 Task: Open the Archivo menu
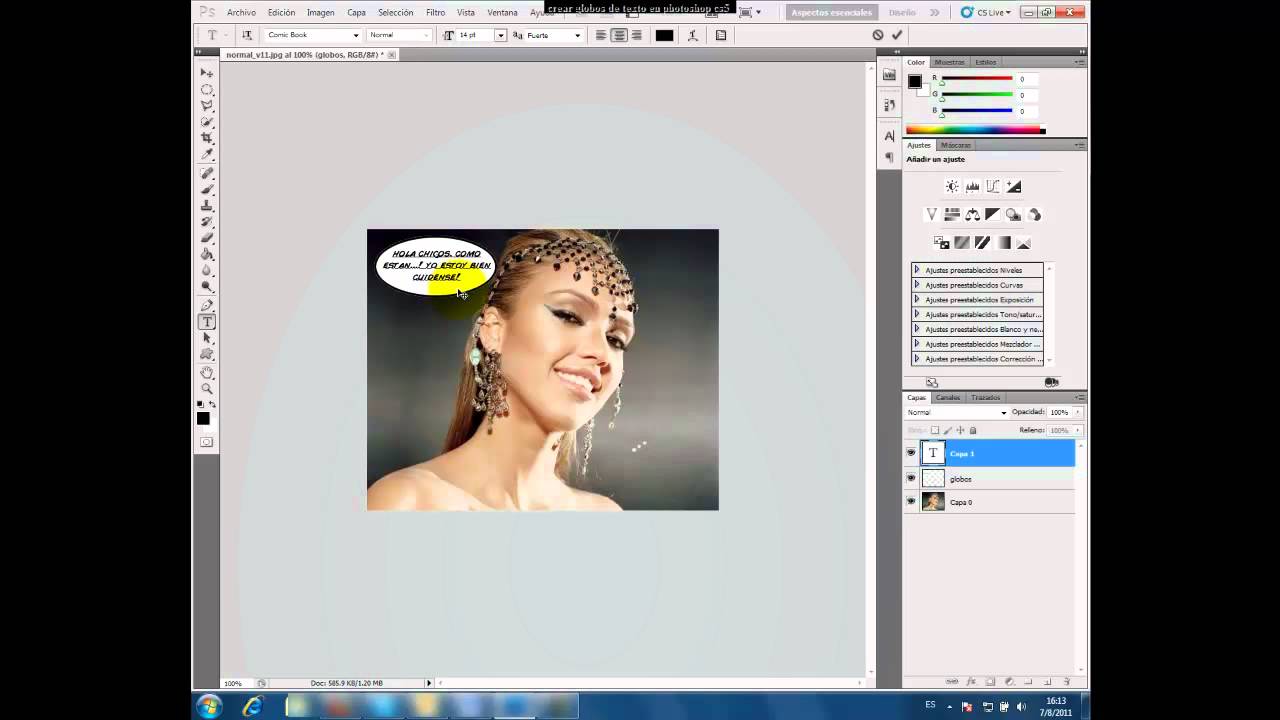click(x=241, y=12)
